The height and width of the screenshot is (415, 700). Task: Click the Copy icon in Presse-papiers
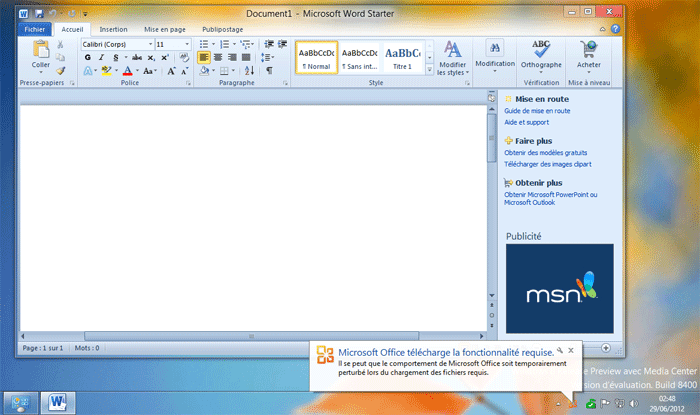point(60,58)
